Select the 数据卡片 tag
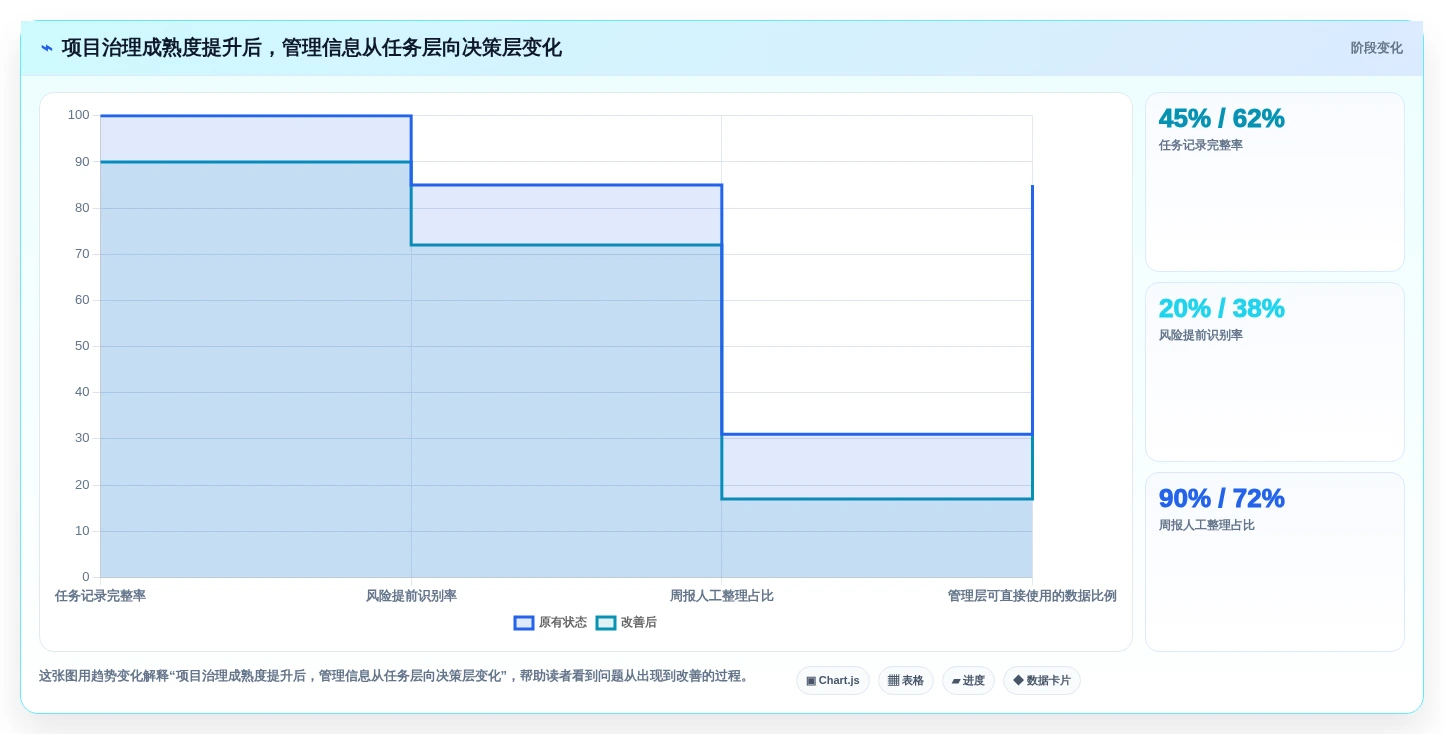 (x=1042, y=681)
